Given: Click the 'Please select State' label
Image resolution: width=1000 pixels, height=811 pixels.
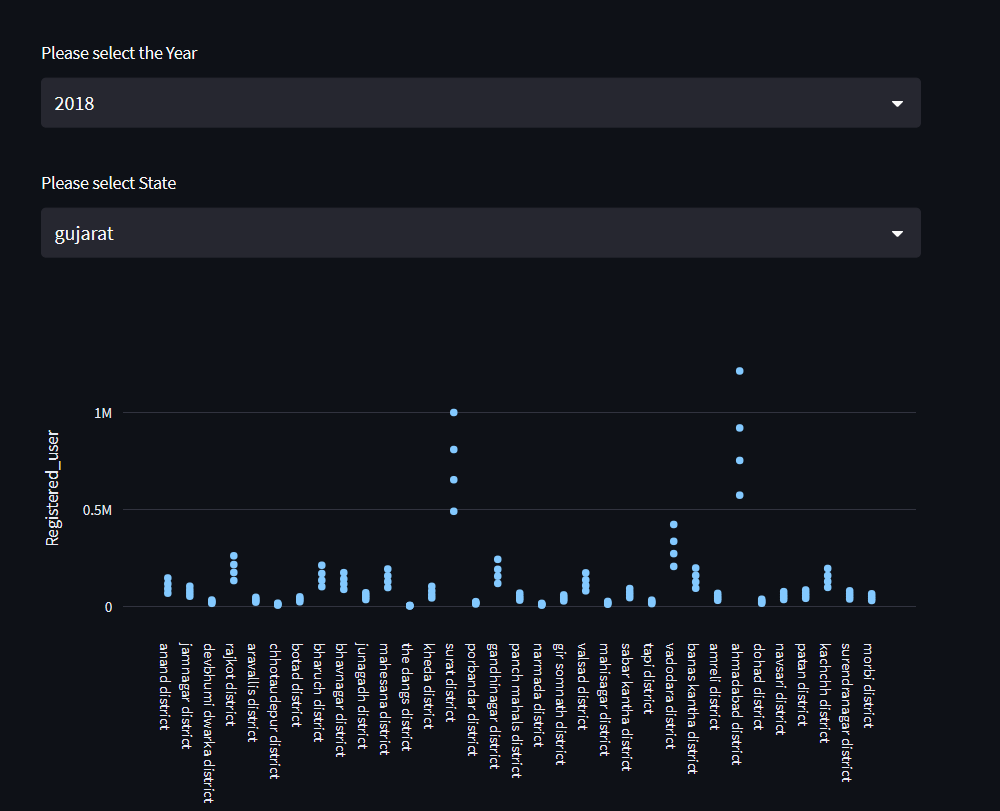Looking at the screenshot, I should [x=109, y=183].
